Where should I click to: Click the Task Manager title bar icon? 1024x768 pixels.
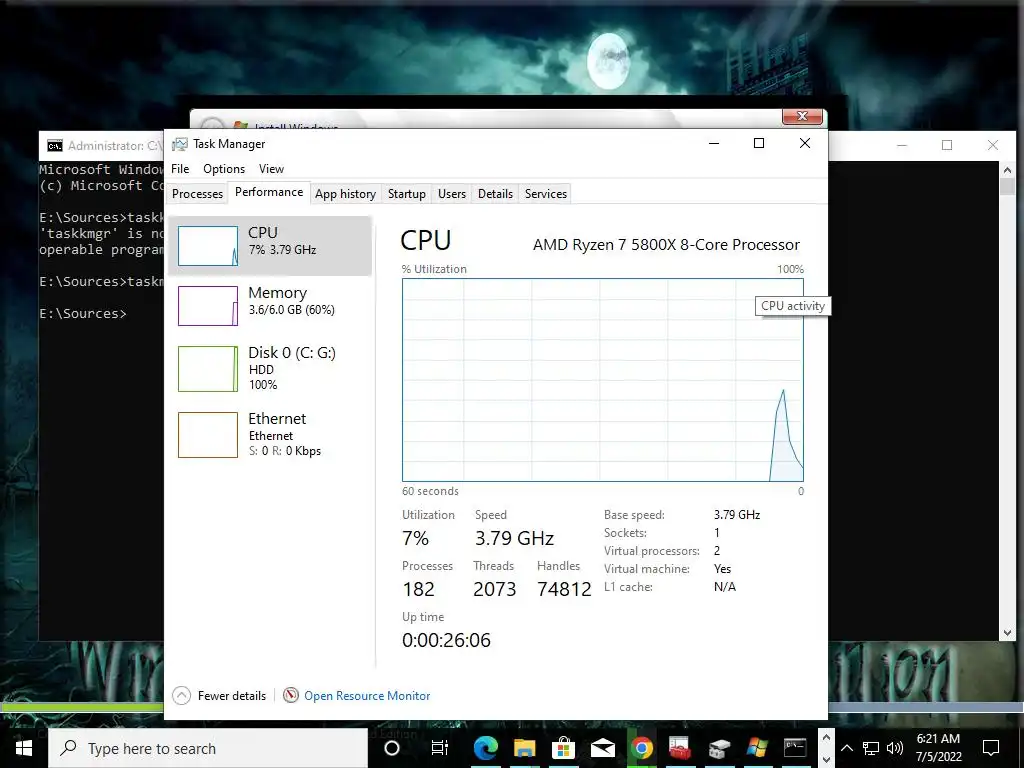[180, 144]
